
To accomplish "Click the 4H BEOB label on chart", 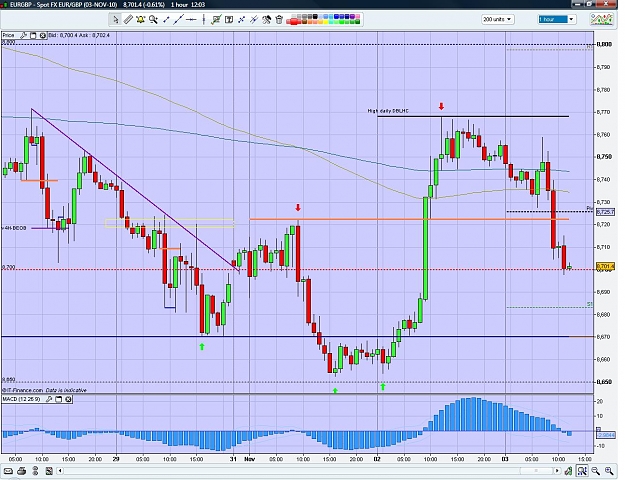I will click(x=14, y=228).
